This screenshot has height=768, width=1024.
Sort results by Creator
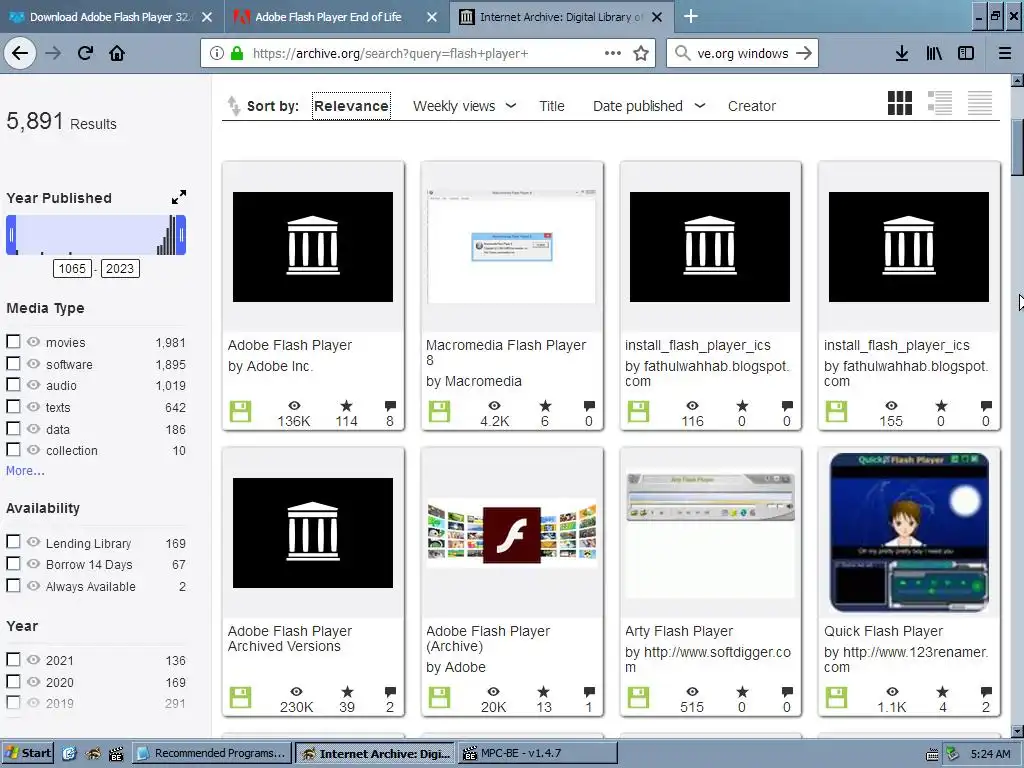pyautogui.click(x=752, y=106)
